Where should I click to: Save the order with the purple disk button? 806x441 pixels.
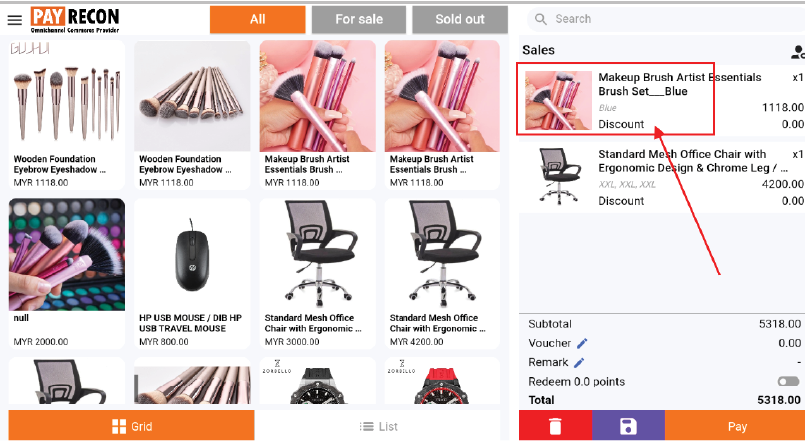(629, 426)
